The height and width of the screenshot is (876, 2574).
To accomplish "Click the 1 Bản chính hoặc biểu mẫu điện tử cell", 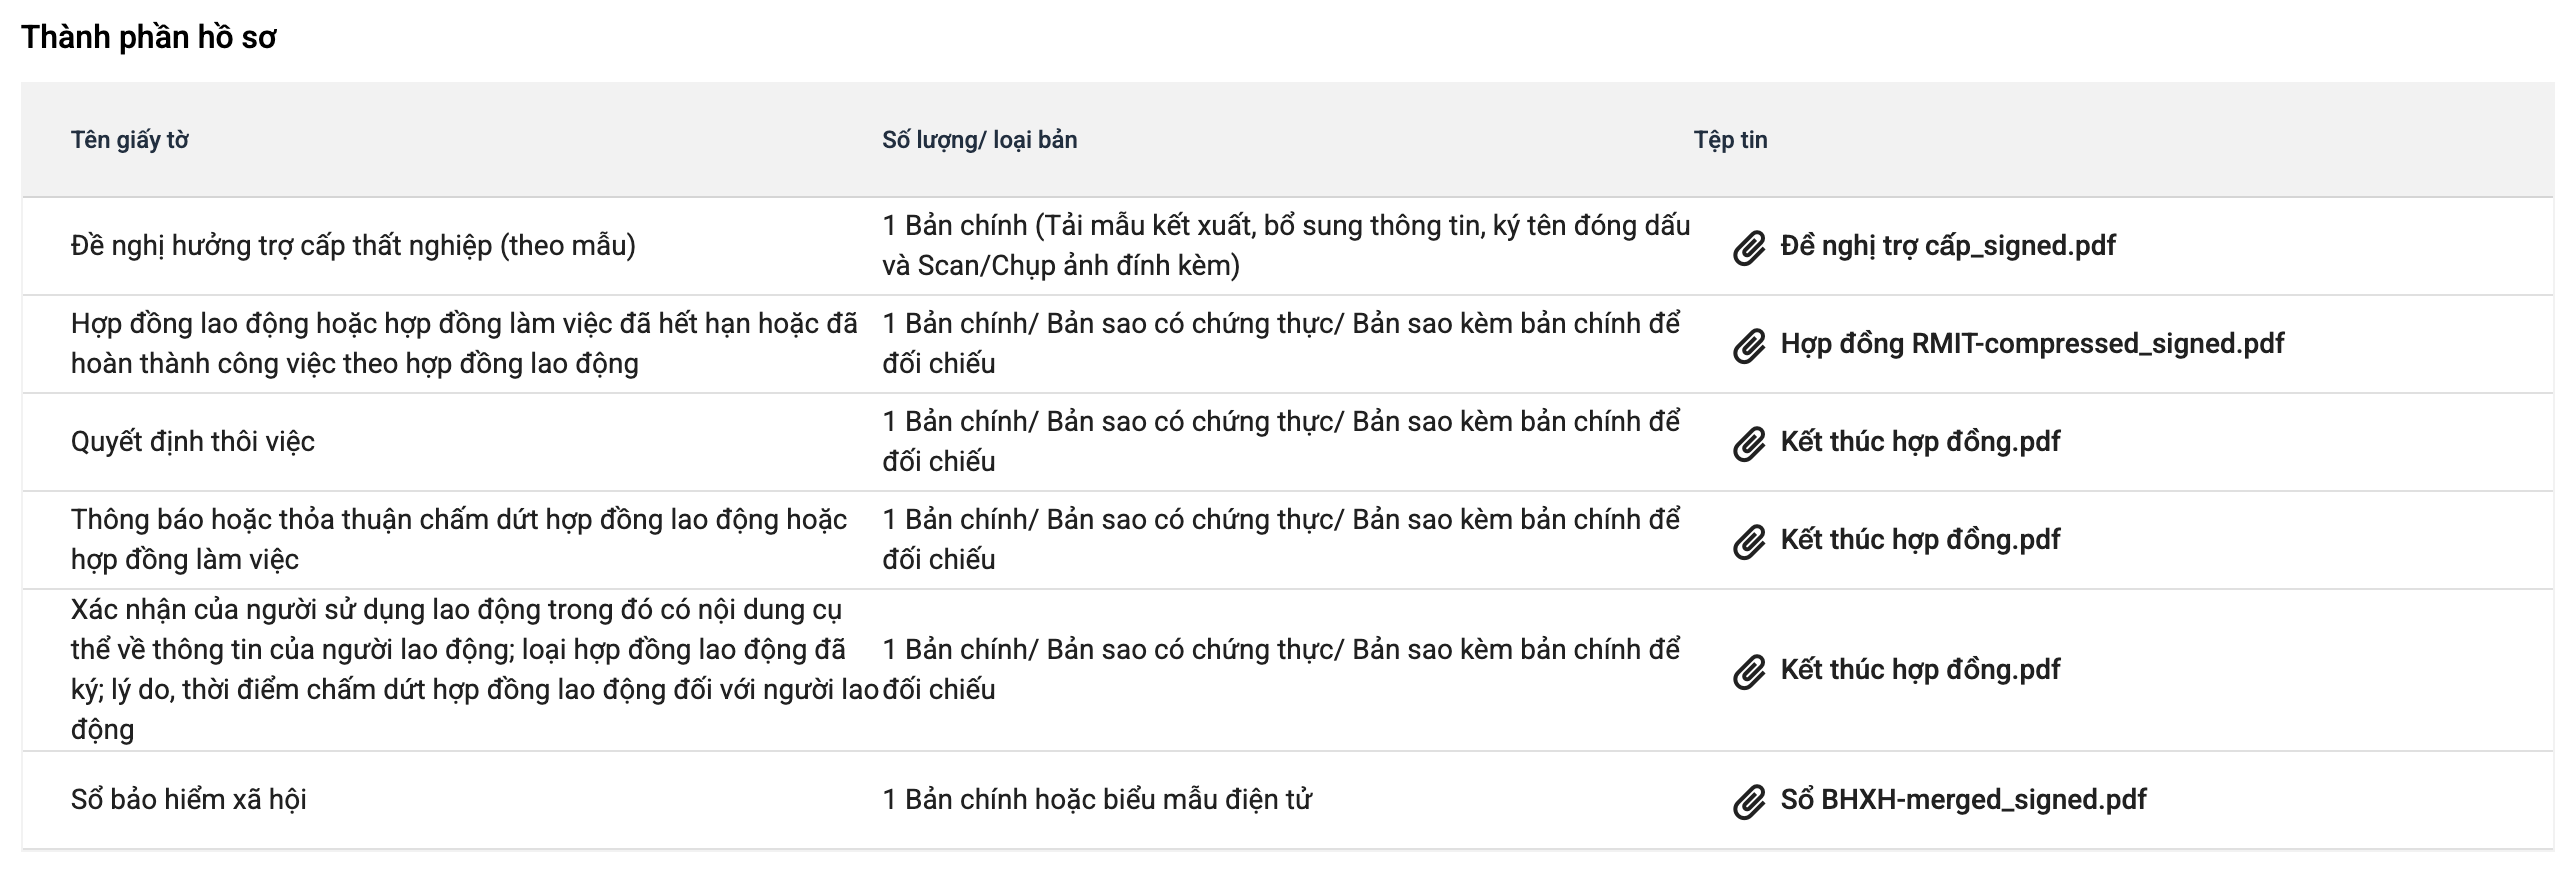I will (x=1096, y=800).
